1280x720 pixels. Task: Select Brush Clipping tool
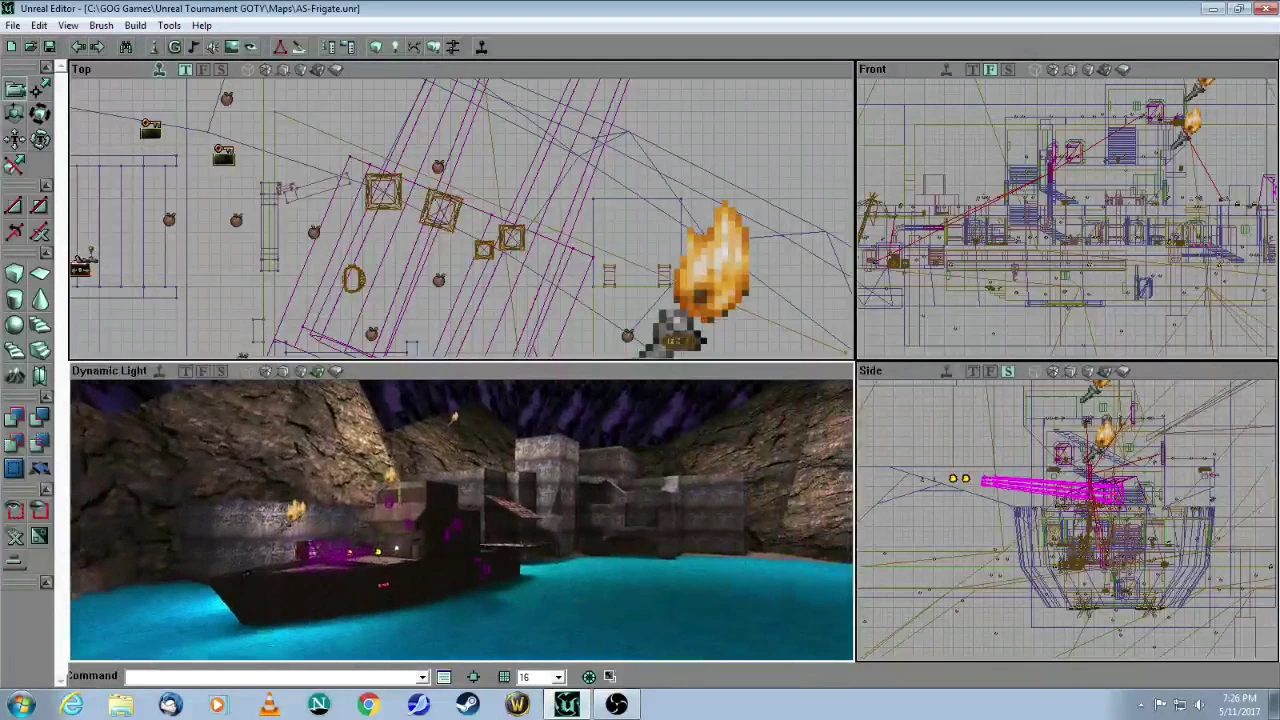(14, 164)
